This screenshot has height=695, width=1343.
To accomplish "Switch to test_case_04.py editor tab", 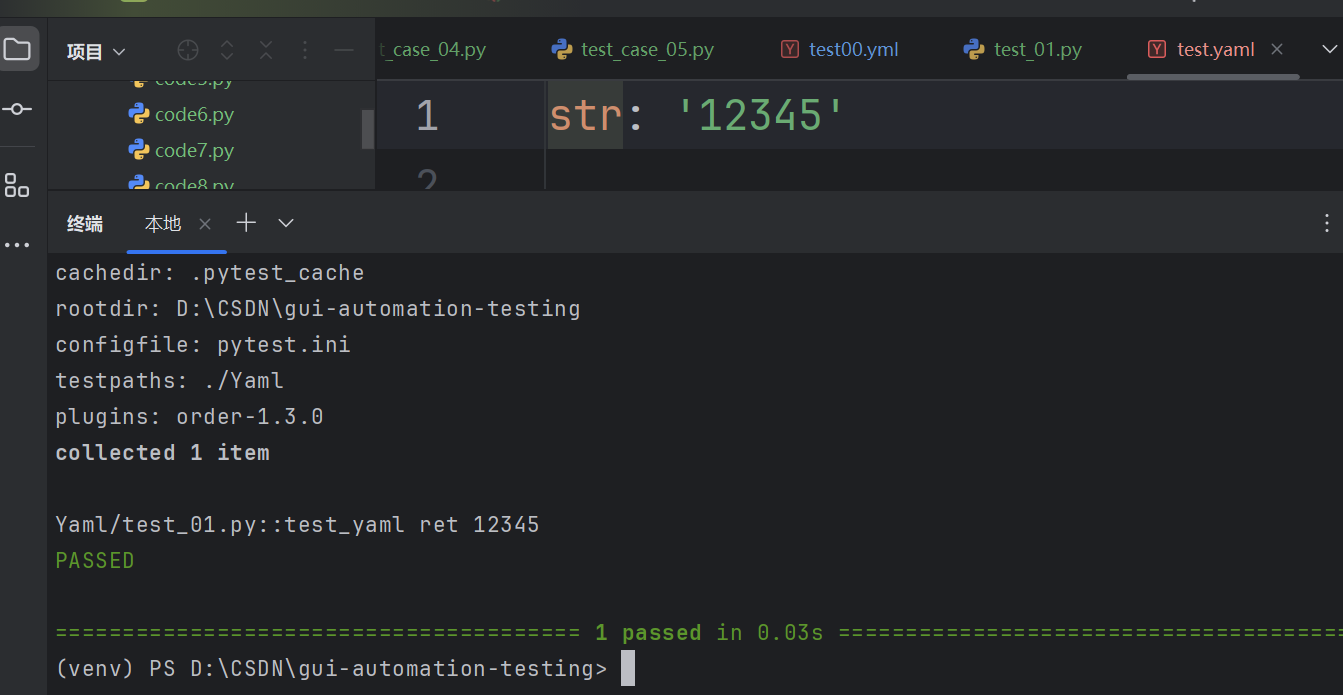I will pos(433,49).
